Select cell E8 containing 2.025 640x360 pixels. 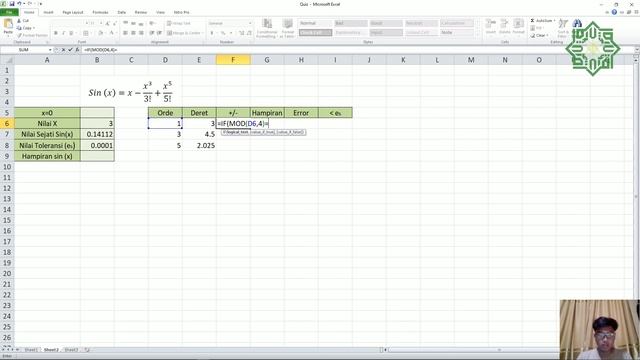point(199,145)
